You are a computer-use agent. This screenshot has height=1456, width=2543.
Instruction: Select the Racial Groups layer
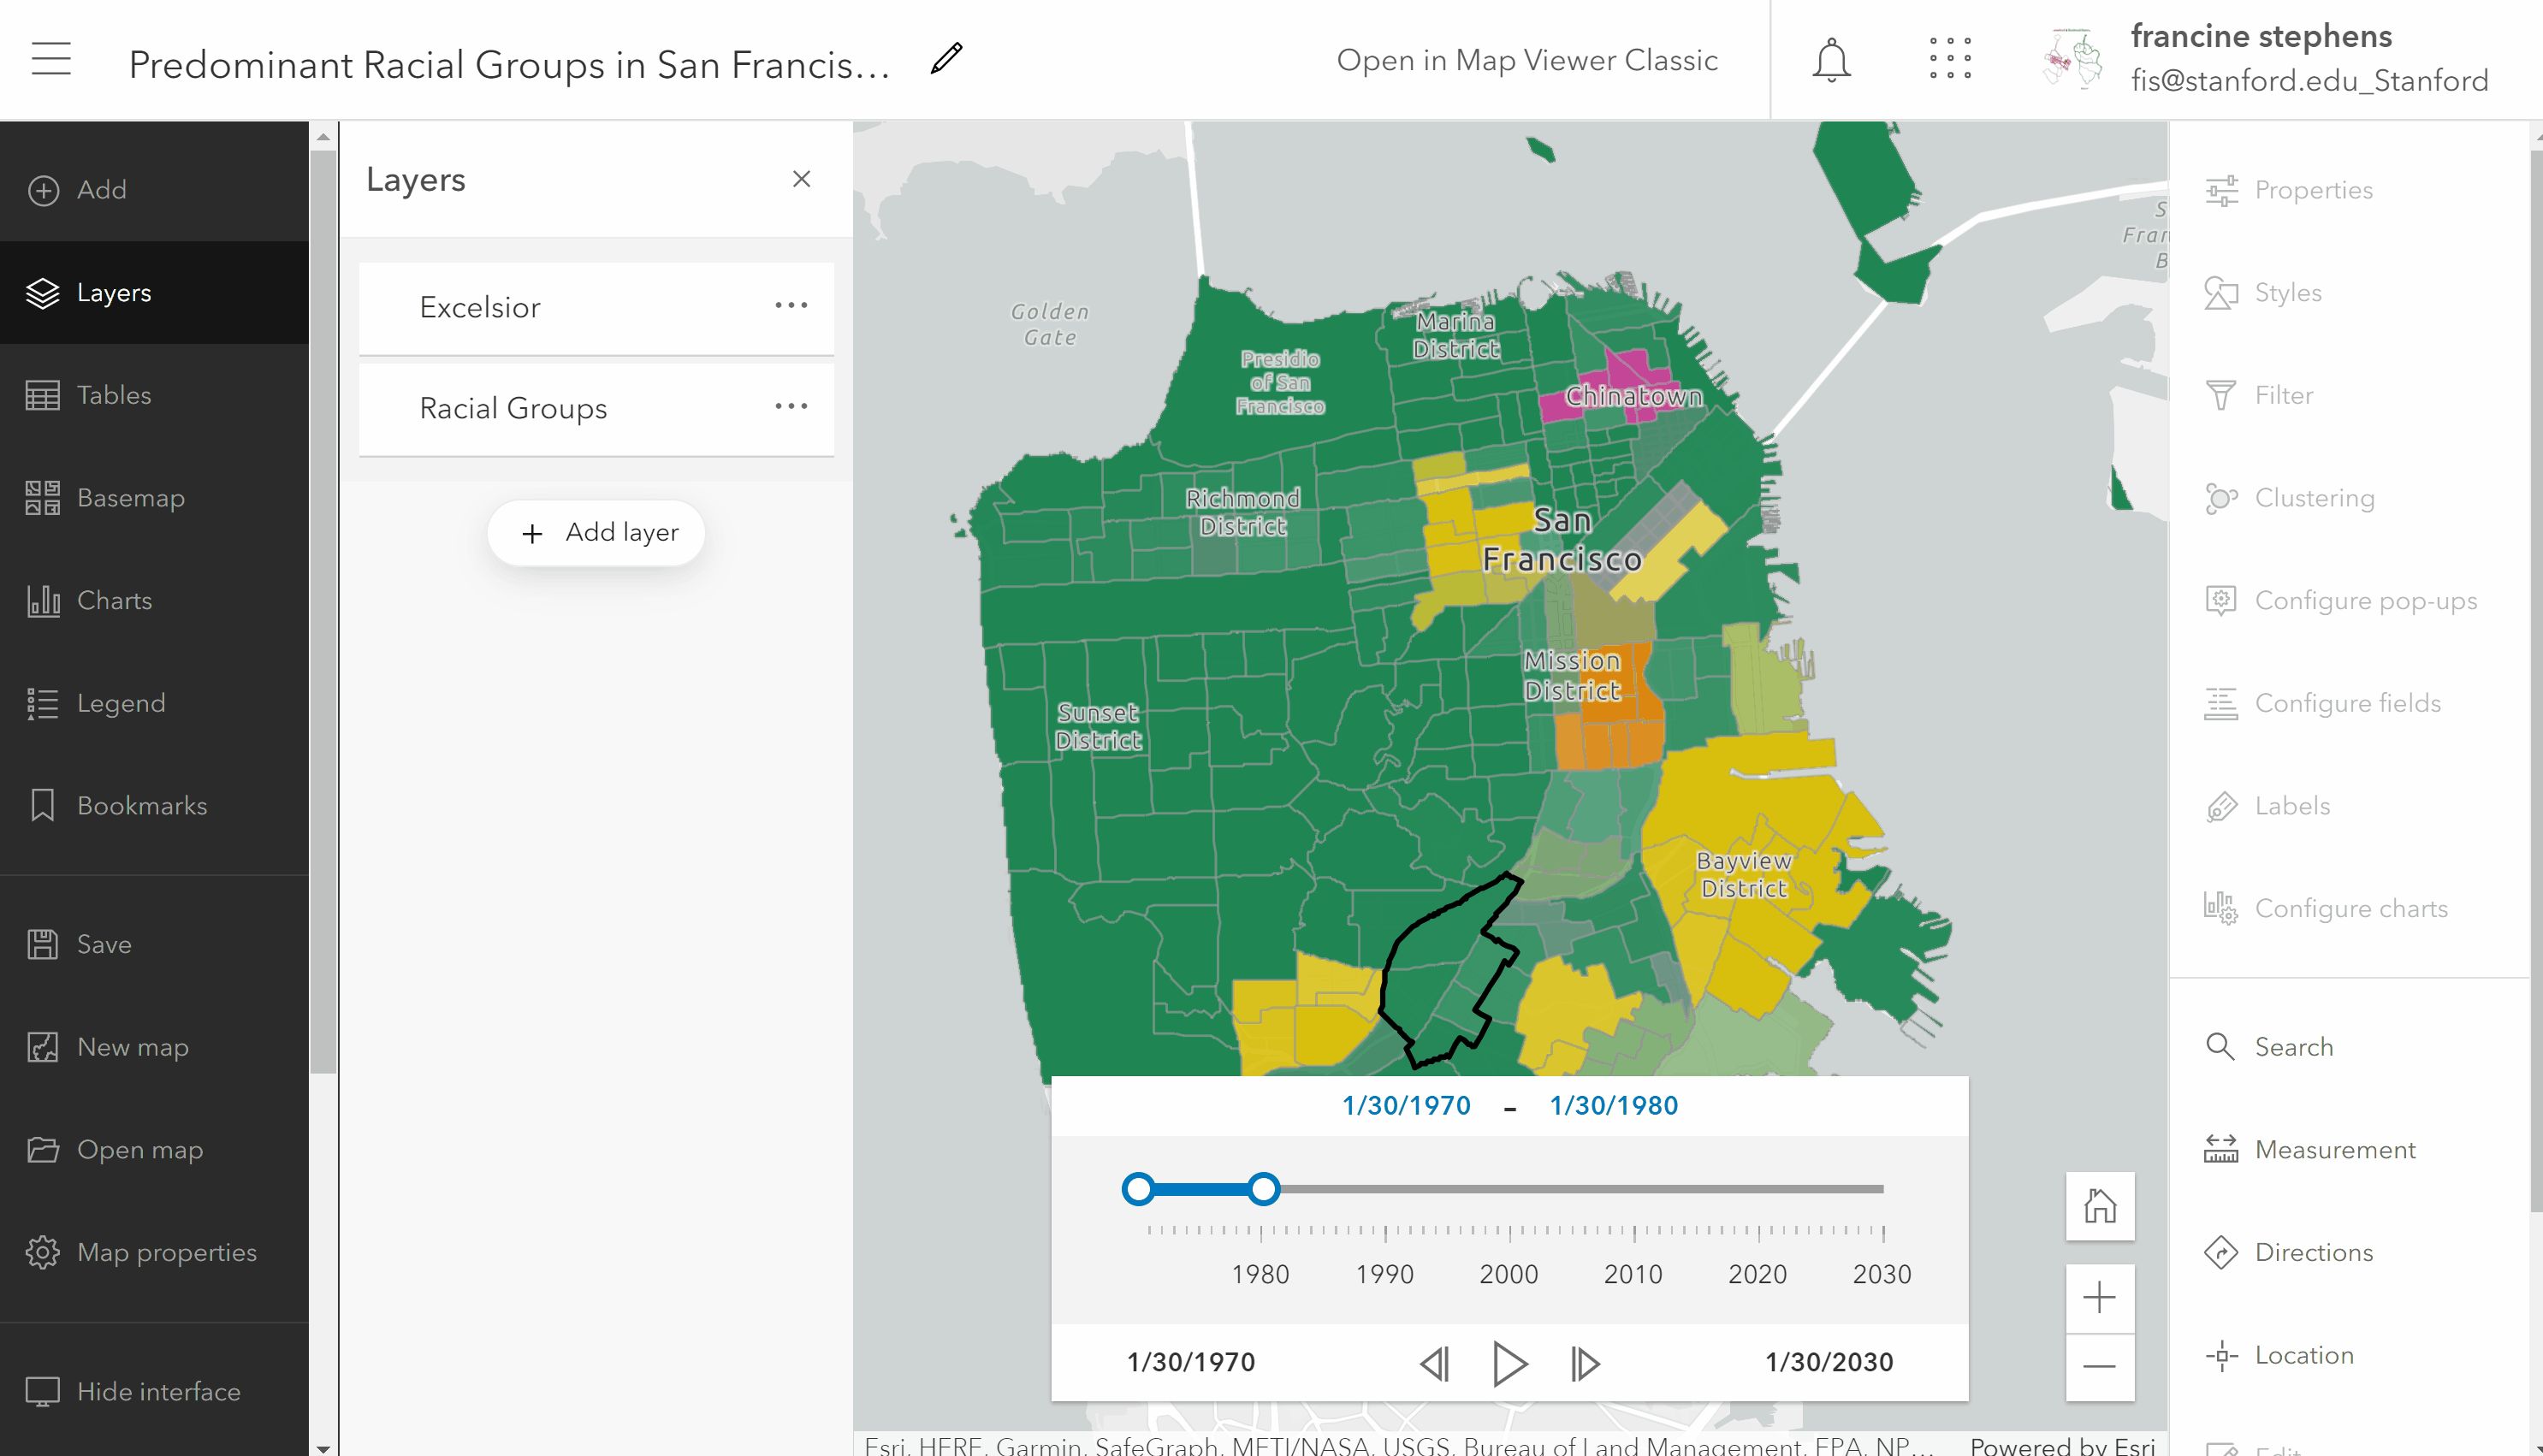513,408
